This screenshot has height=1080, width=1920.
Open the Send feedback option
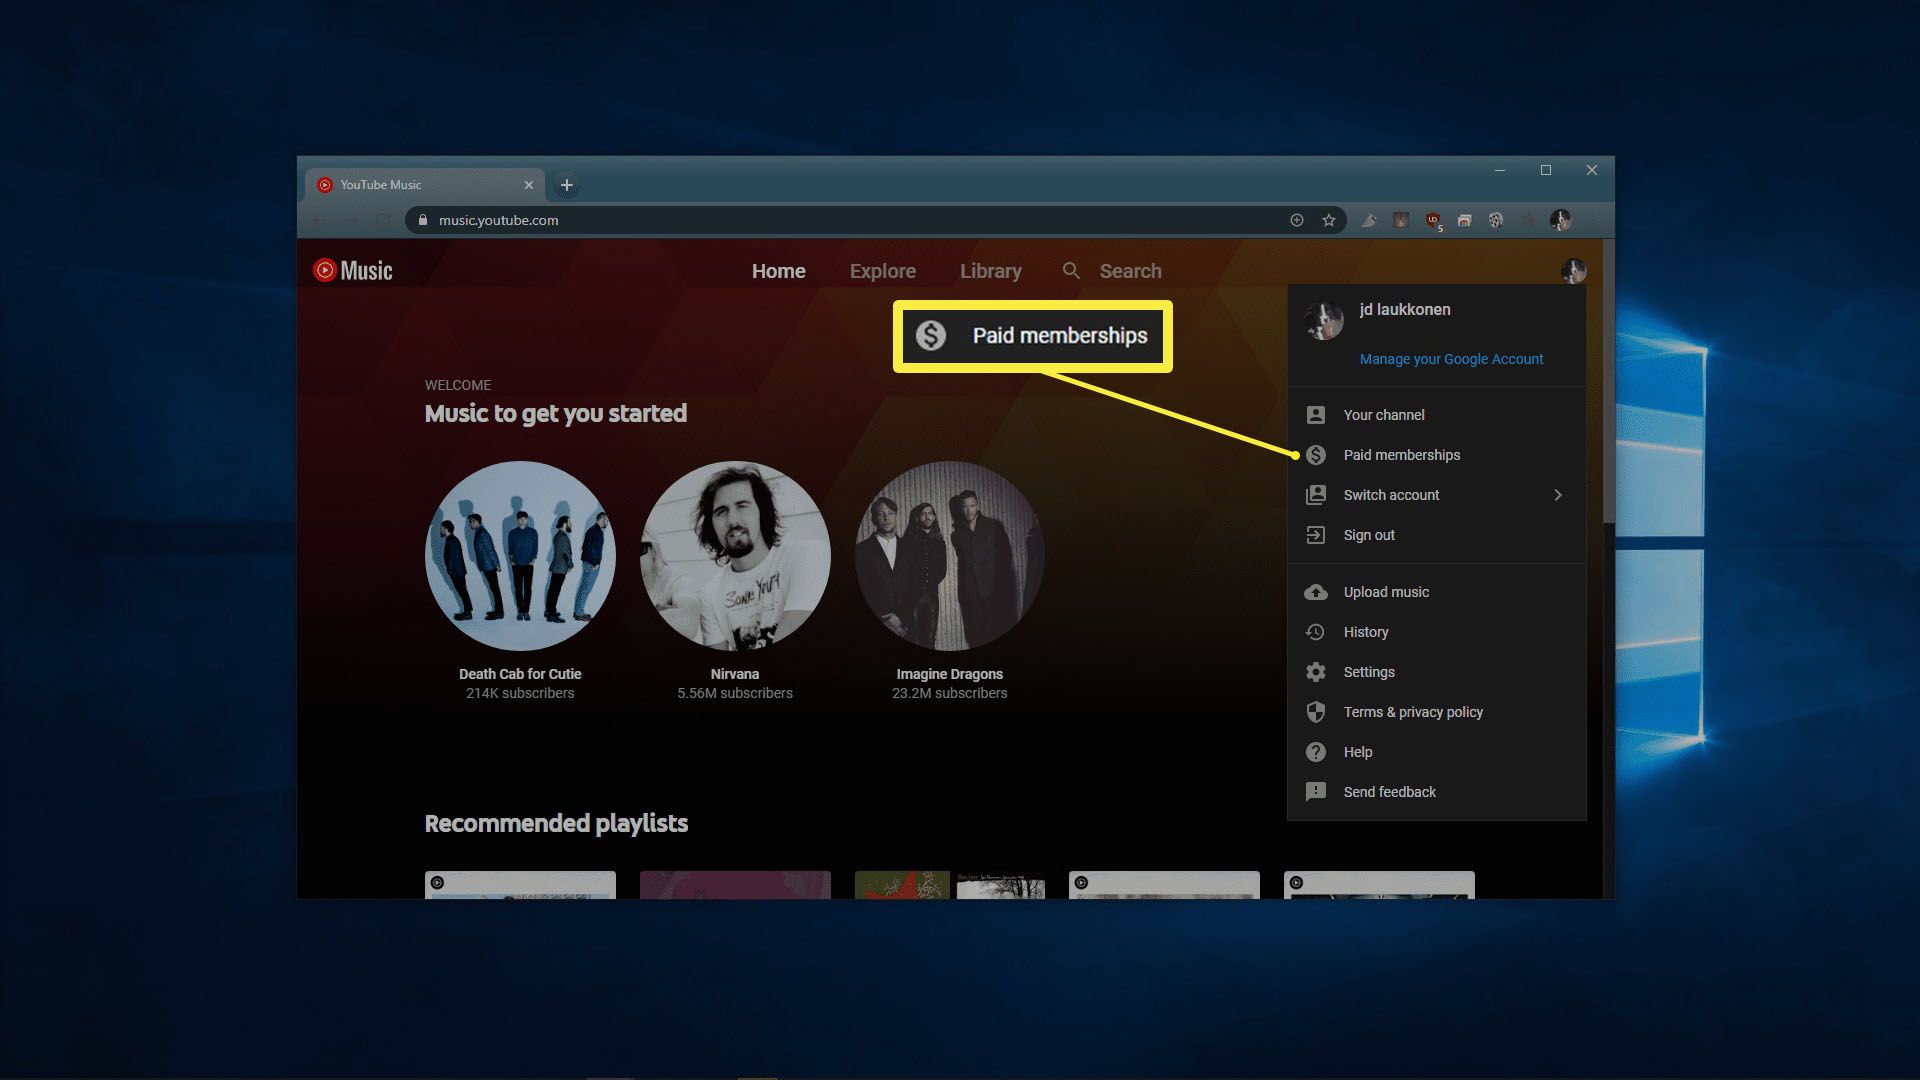tap(1390, 791)
